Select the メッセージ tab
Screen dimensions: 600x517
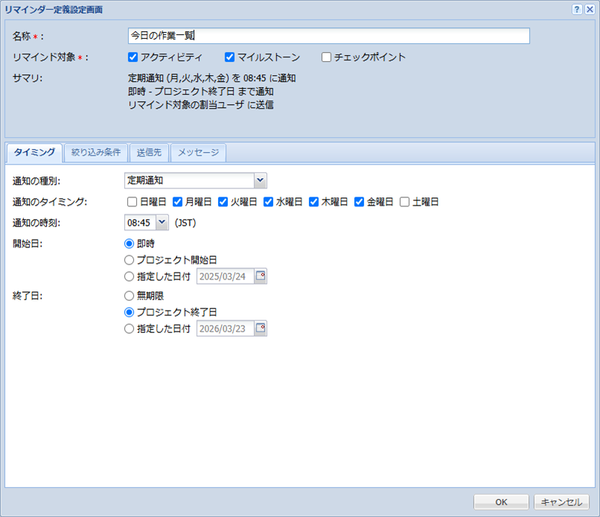click(199, 153)
